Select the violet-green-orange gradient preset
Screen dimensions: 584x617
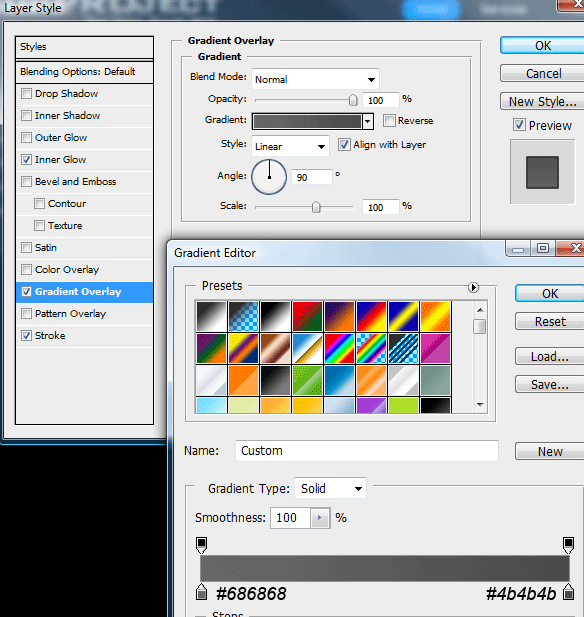(x=211, y=348)
